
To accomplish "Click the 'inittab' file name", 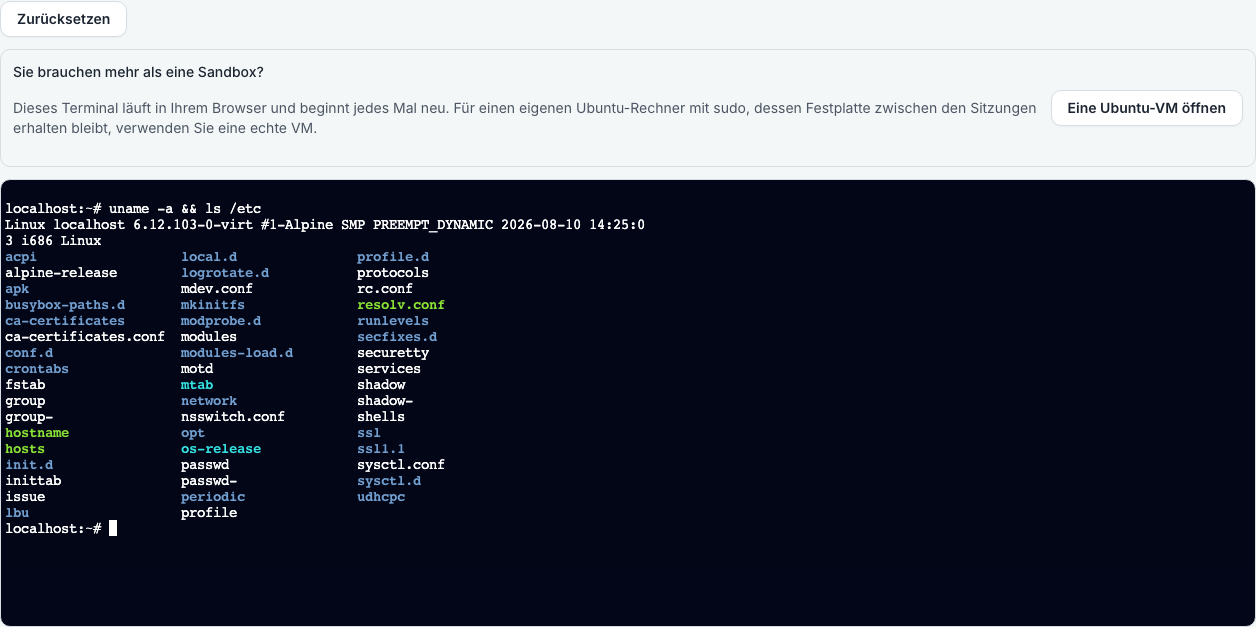I will (x=33, y=481).
